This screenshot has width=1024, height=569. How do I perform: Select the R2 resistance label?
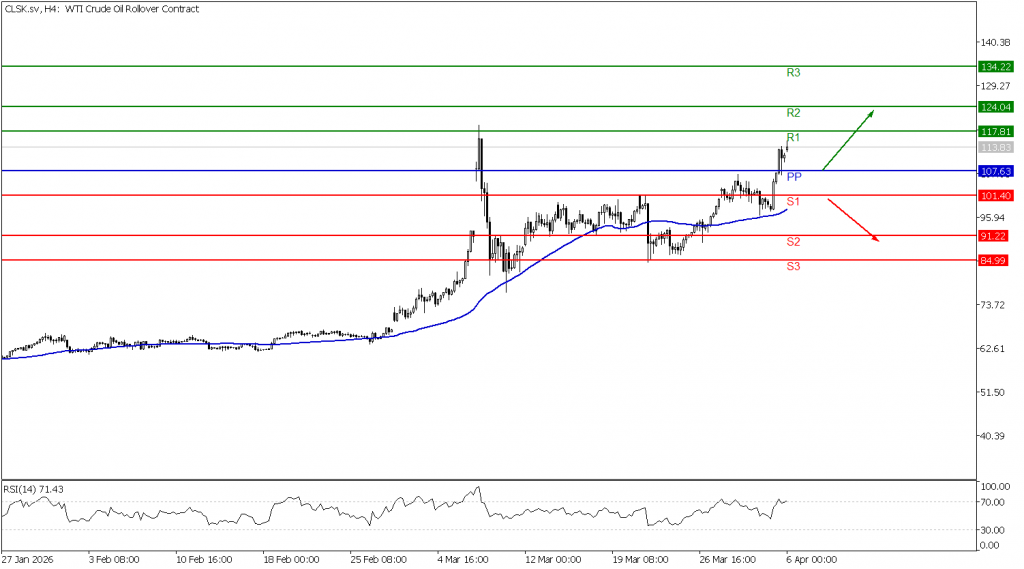793,113
